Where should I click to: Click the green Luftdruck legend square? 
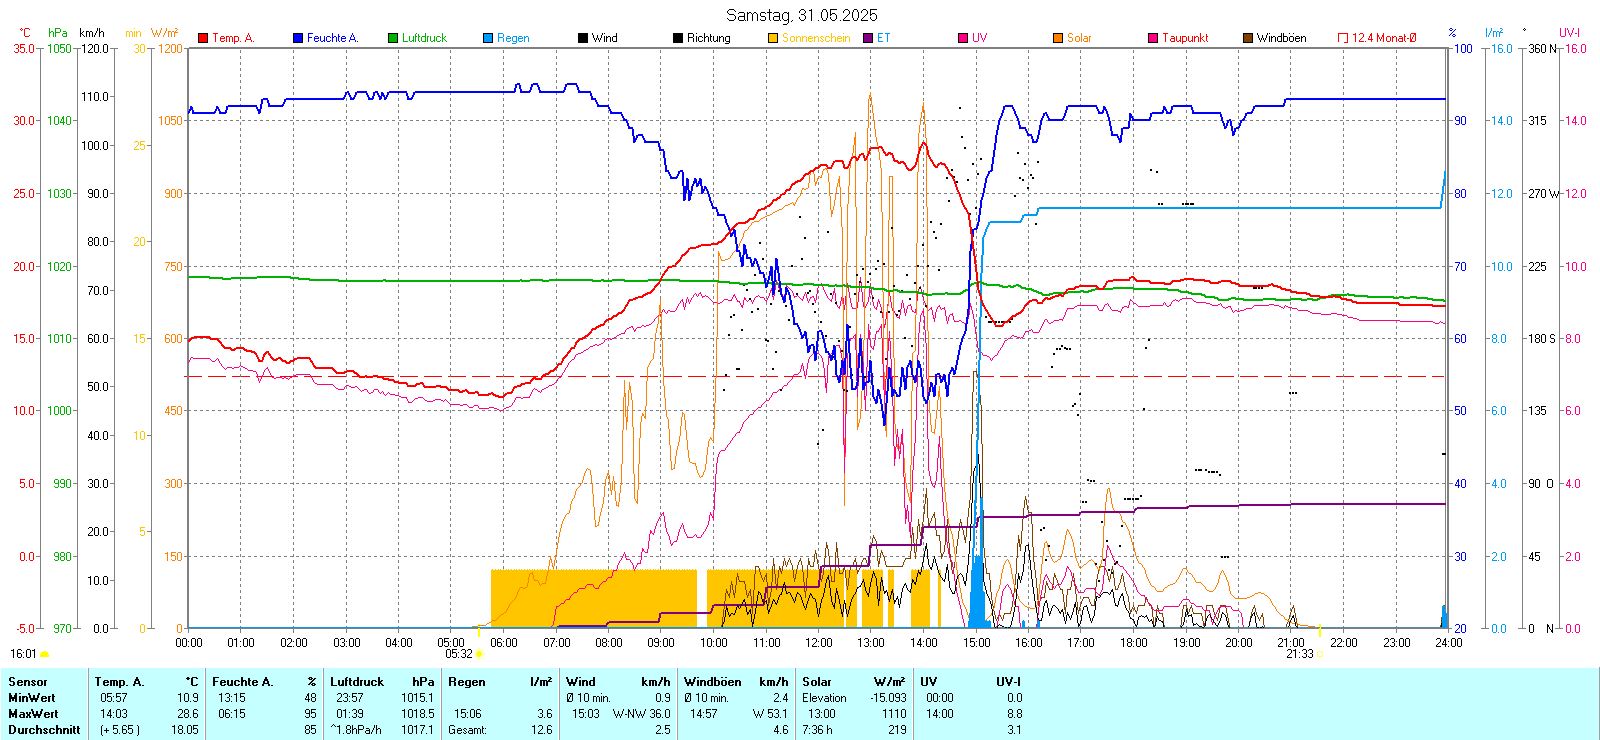tap(393, 38)
